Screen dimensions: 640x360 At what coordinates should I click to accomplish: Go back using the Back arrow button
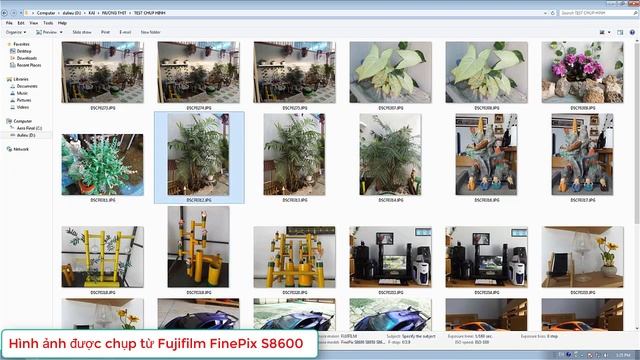click(x=4, y=13)
